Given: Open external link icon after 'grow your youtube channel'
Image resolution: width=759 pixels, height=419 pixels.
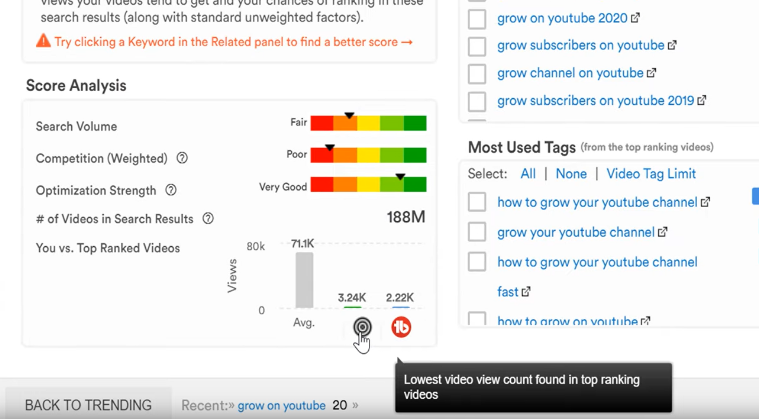Looking at the screenshot, I should (663, 232).
